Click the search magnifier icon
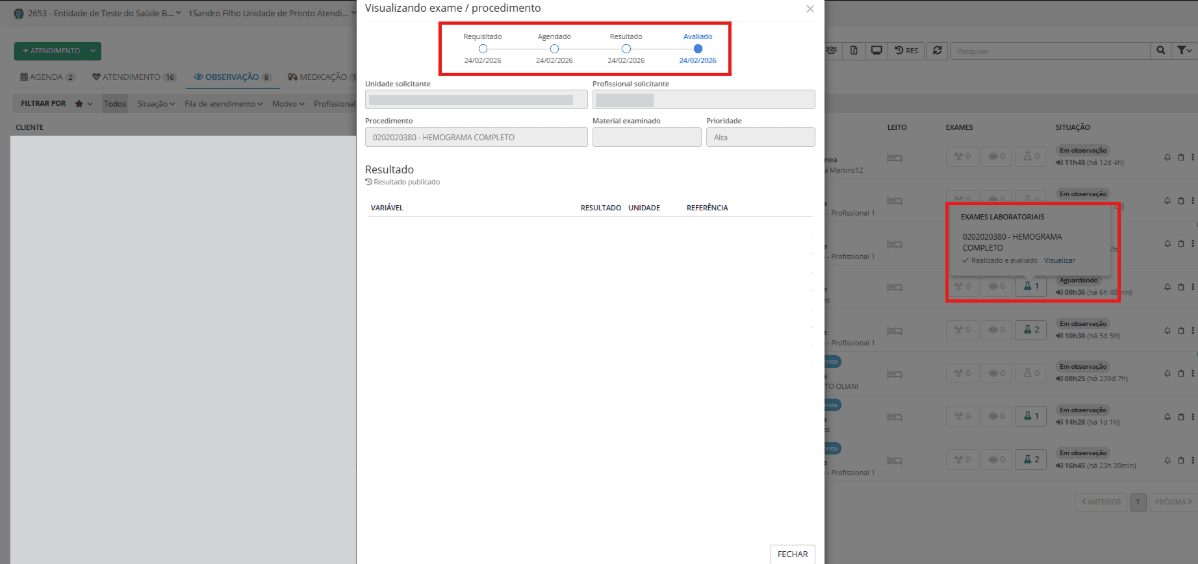The height and width of the screenshot is (564, 1198). pos(1161,50)
